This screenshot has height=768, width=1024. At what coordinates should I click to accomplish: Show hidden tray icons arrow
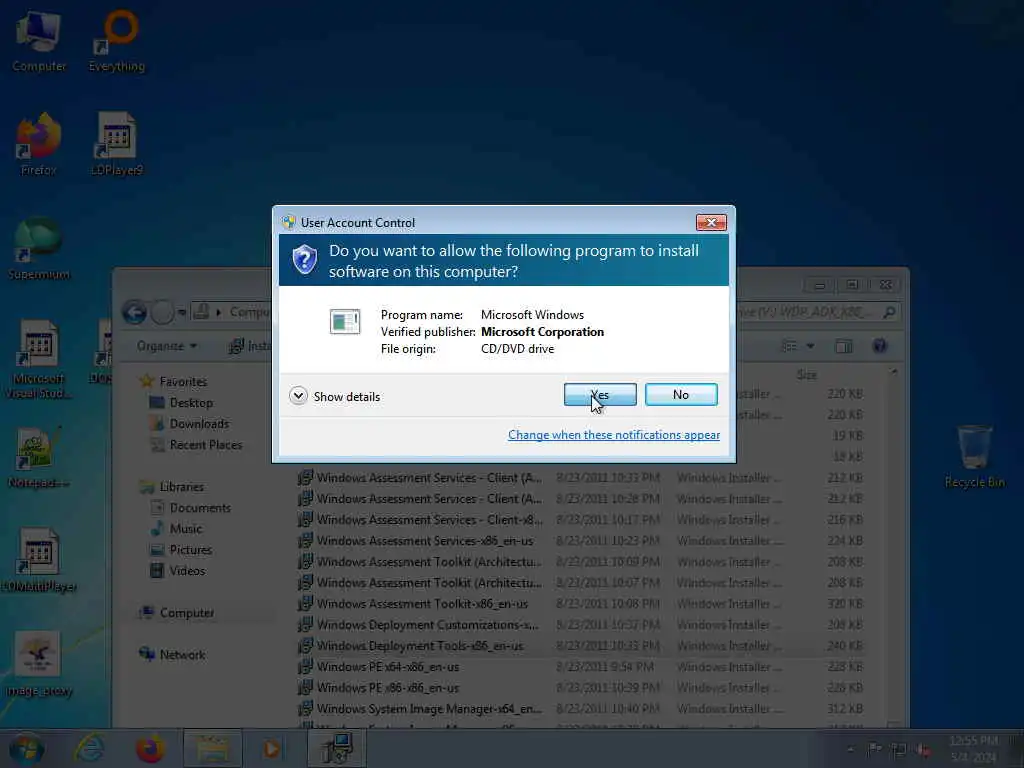tap(850, 749)
